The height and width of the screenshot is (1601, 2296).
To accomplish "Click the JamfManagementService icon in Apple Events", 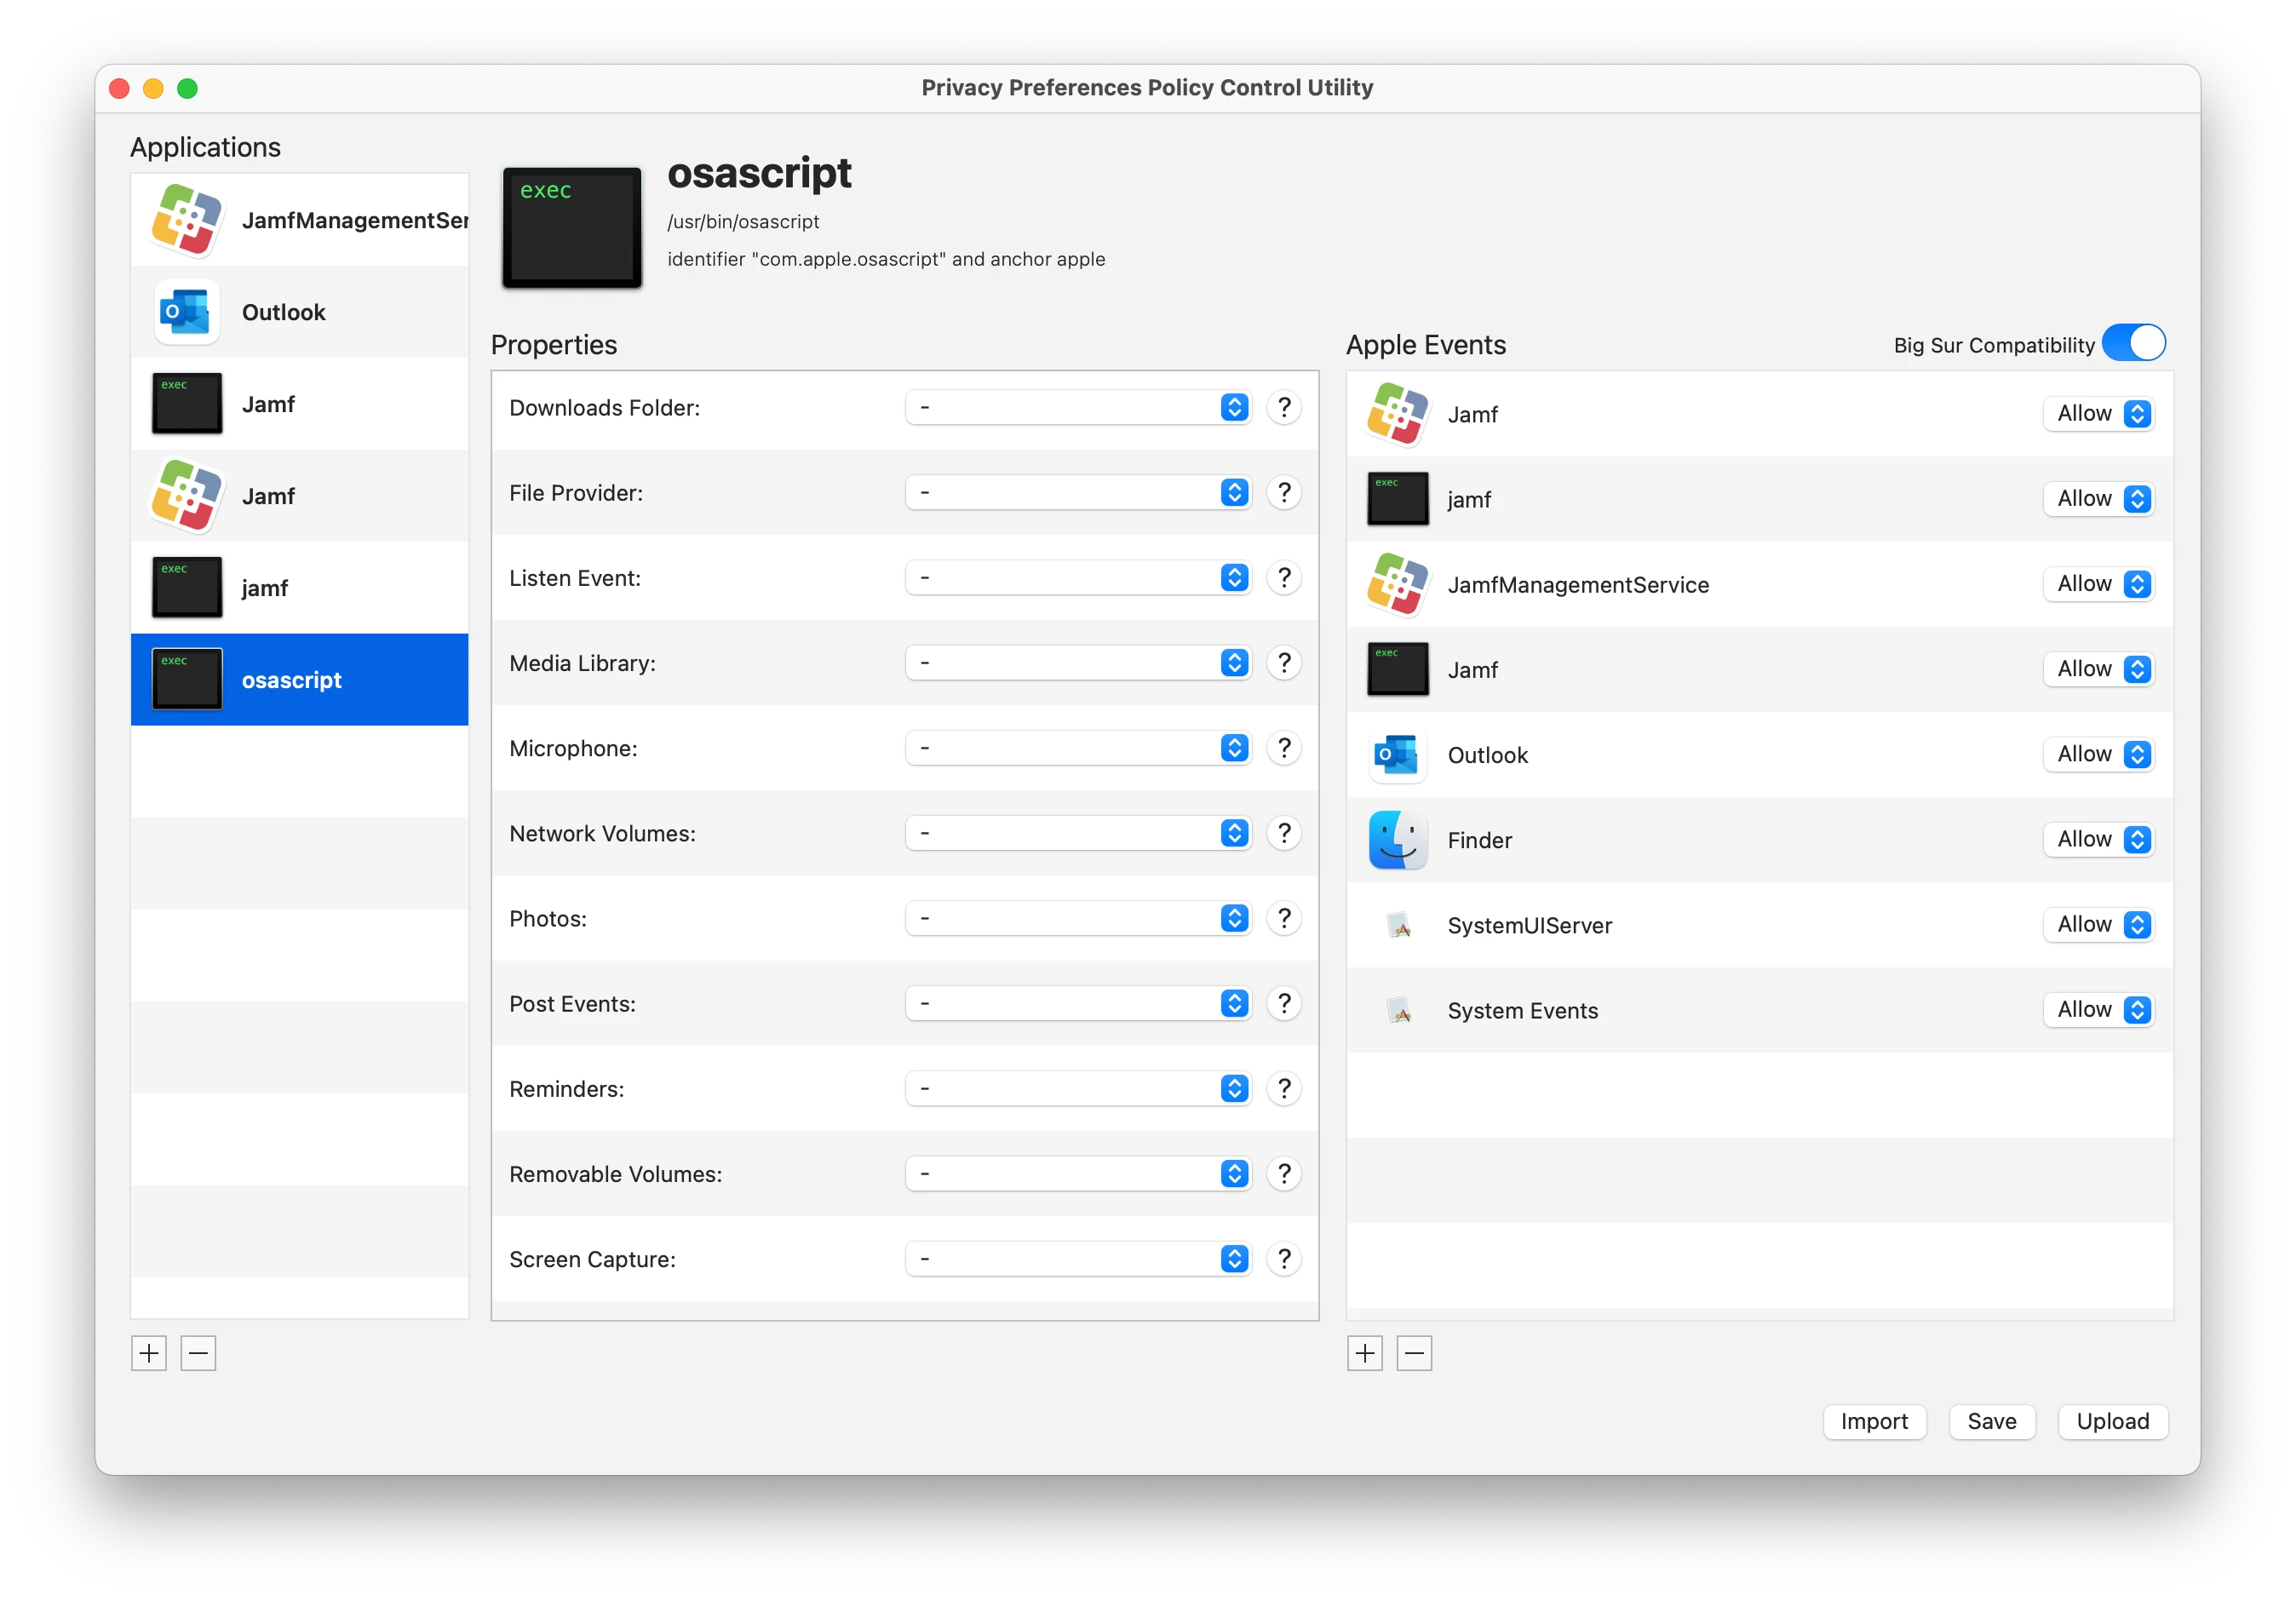I will 1397,584.
